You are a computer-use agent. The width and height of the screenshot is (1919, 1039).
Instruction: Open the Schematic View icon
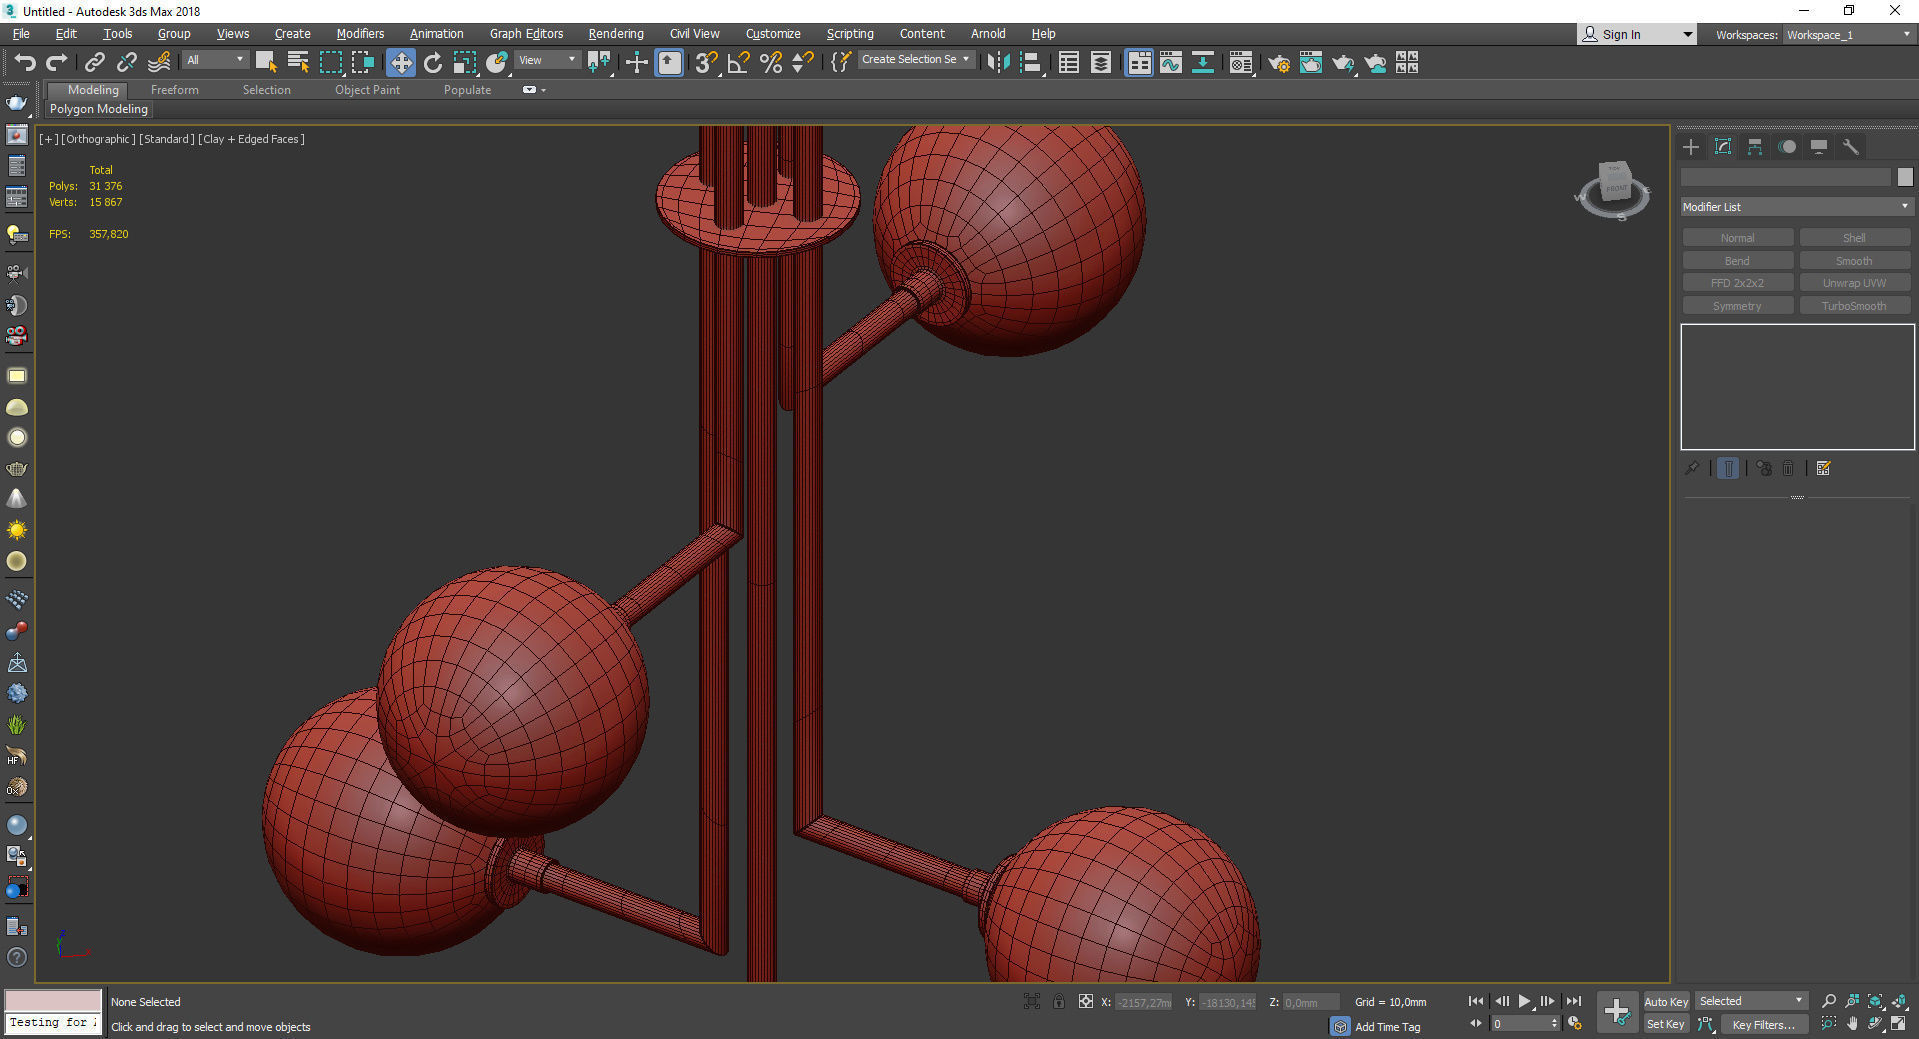1203,63
